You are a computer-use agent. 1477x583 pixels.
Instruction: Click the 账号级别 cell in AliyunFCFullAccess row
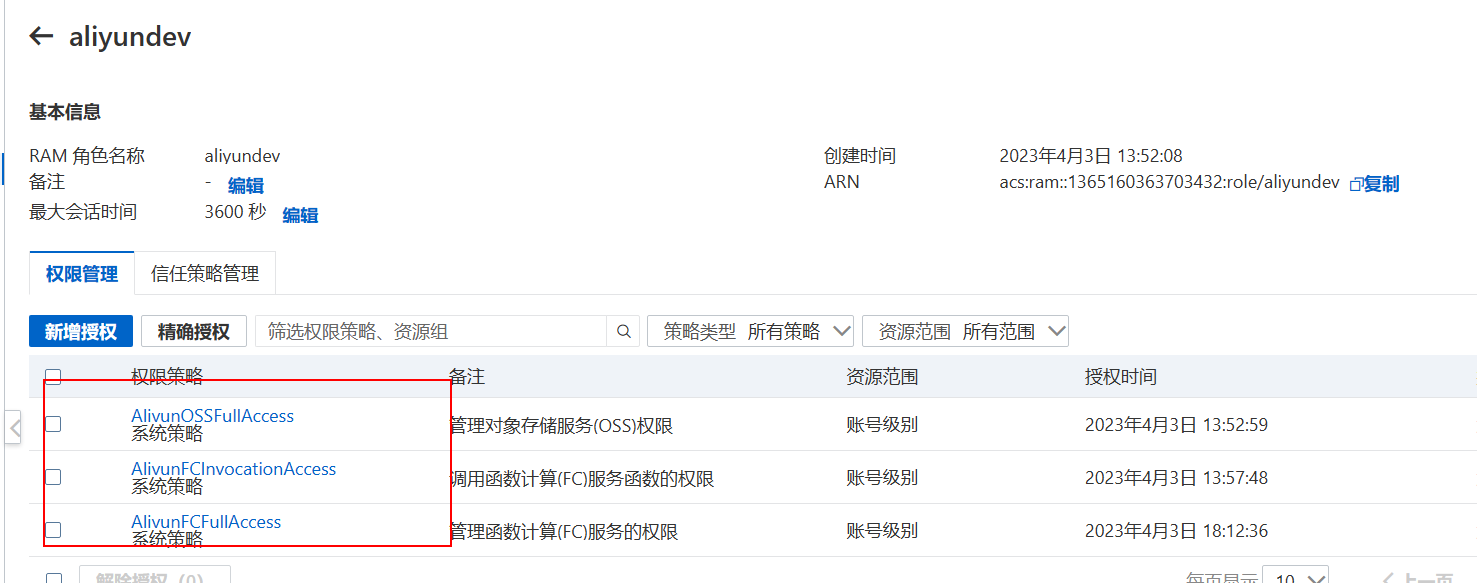click(882, 531)
